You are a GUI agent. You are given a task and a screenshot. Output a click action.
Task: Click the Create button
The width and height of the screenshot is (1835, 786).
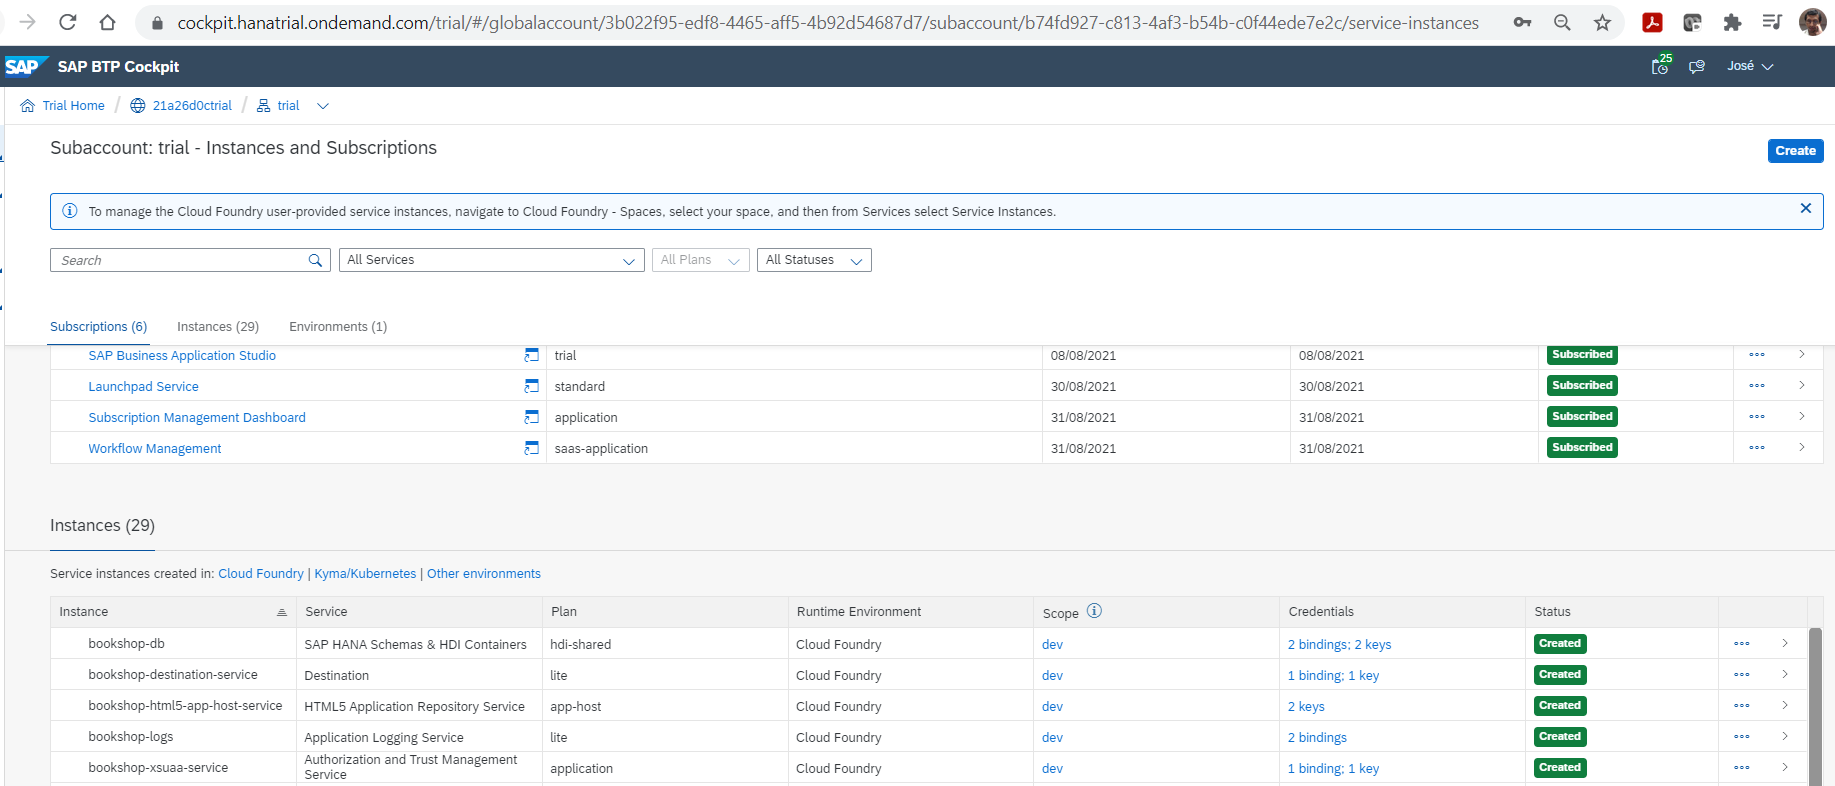1795,151
